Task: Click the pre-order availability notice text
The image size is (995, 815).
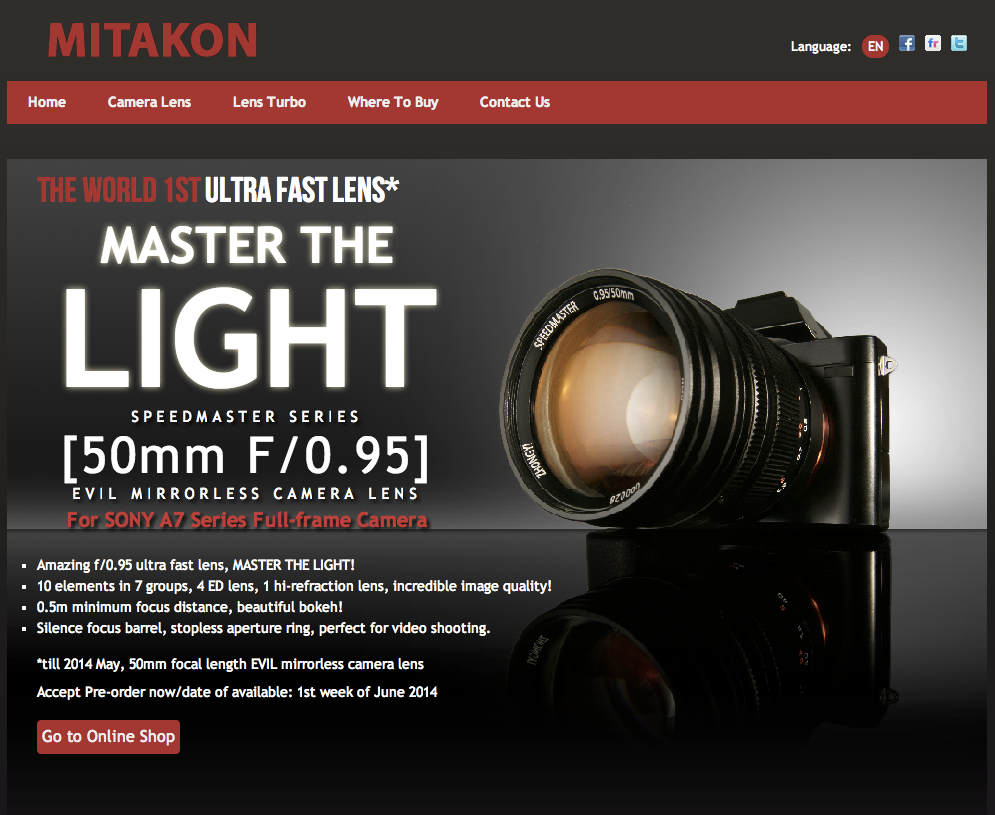Action: (x=237, y=692)
